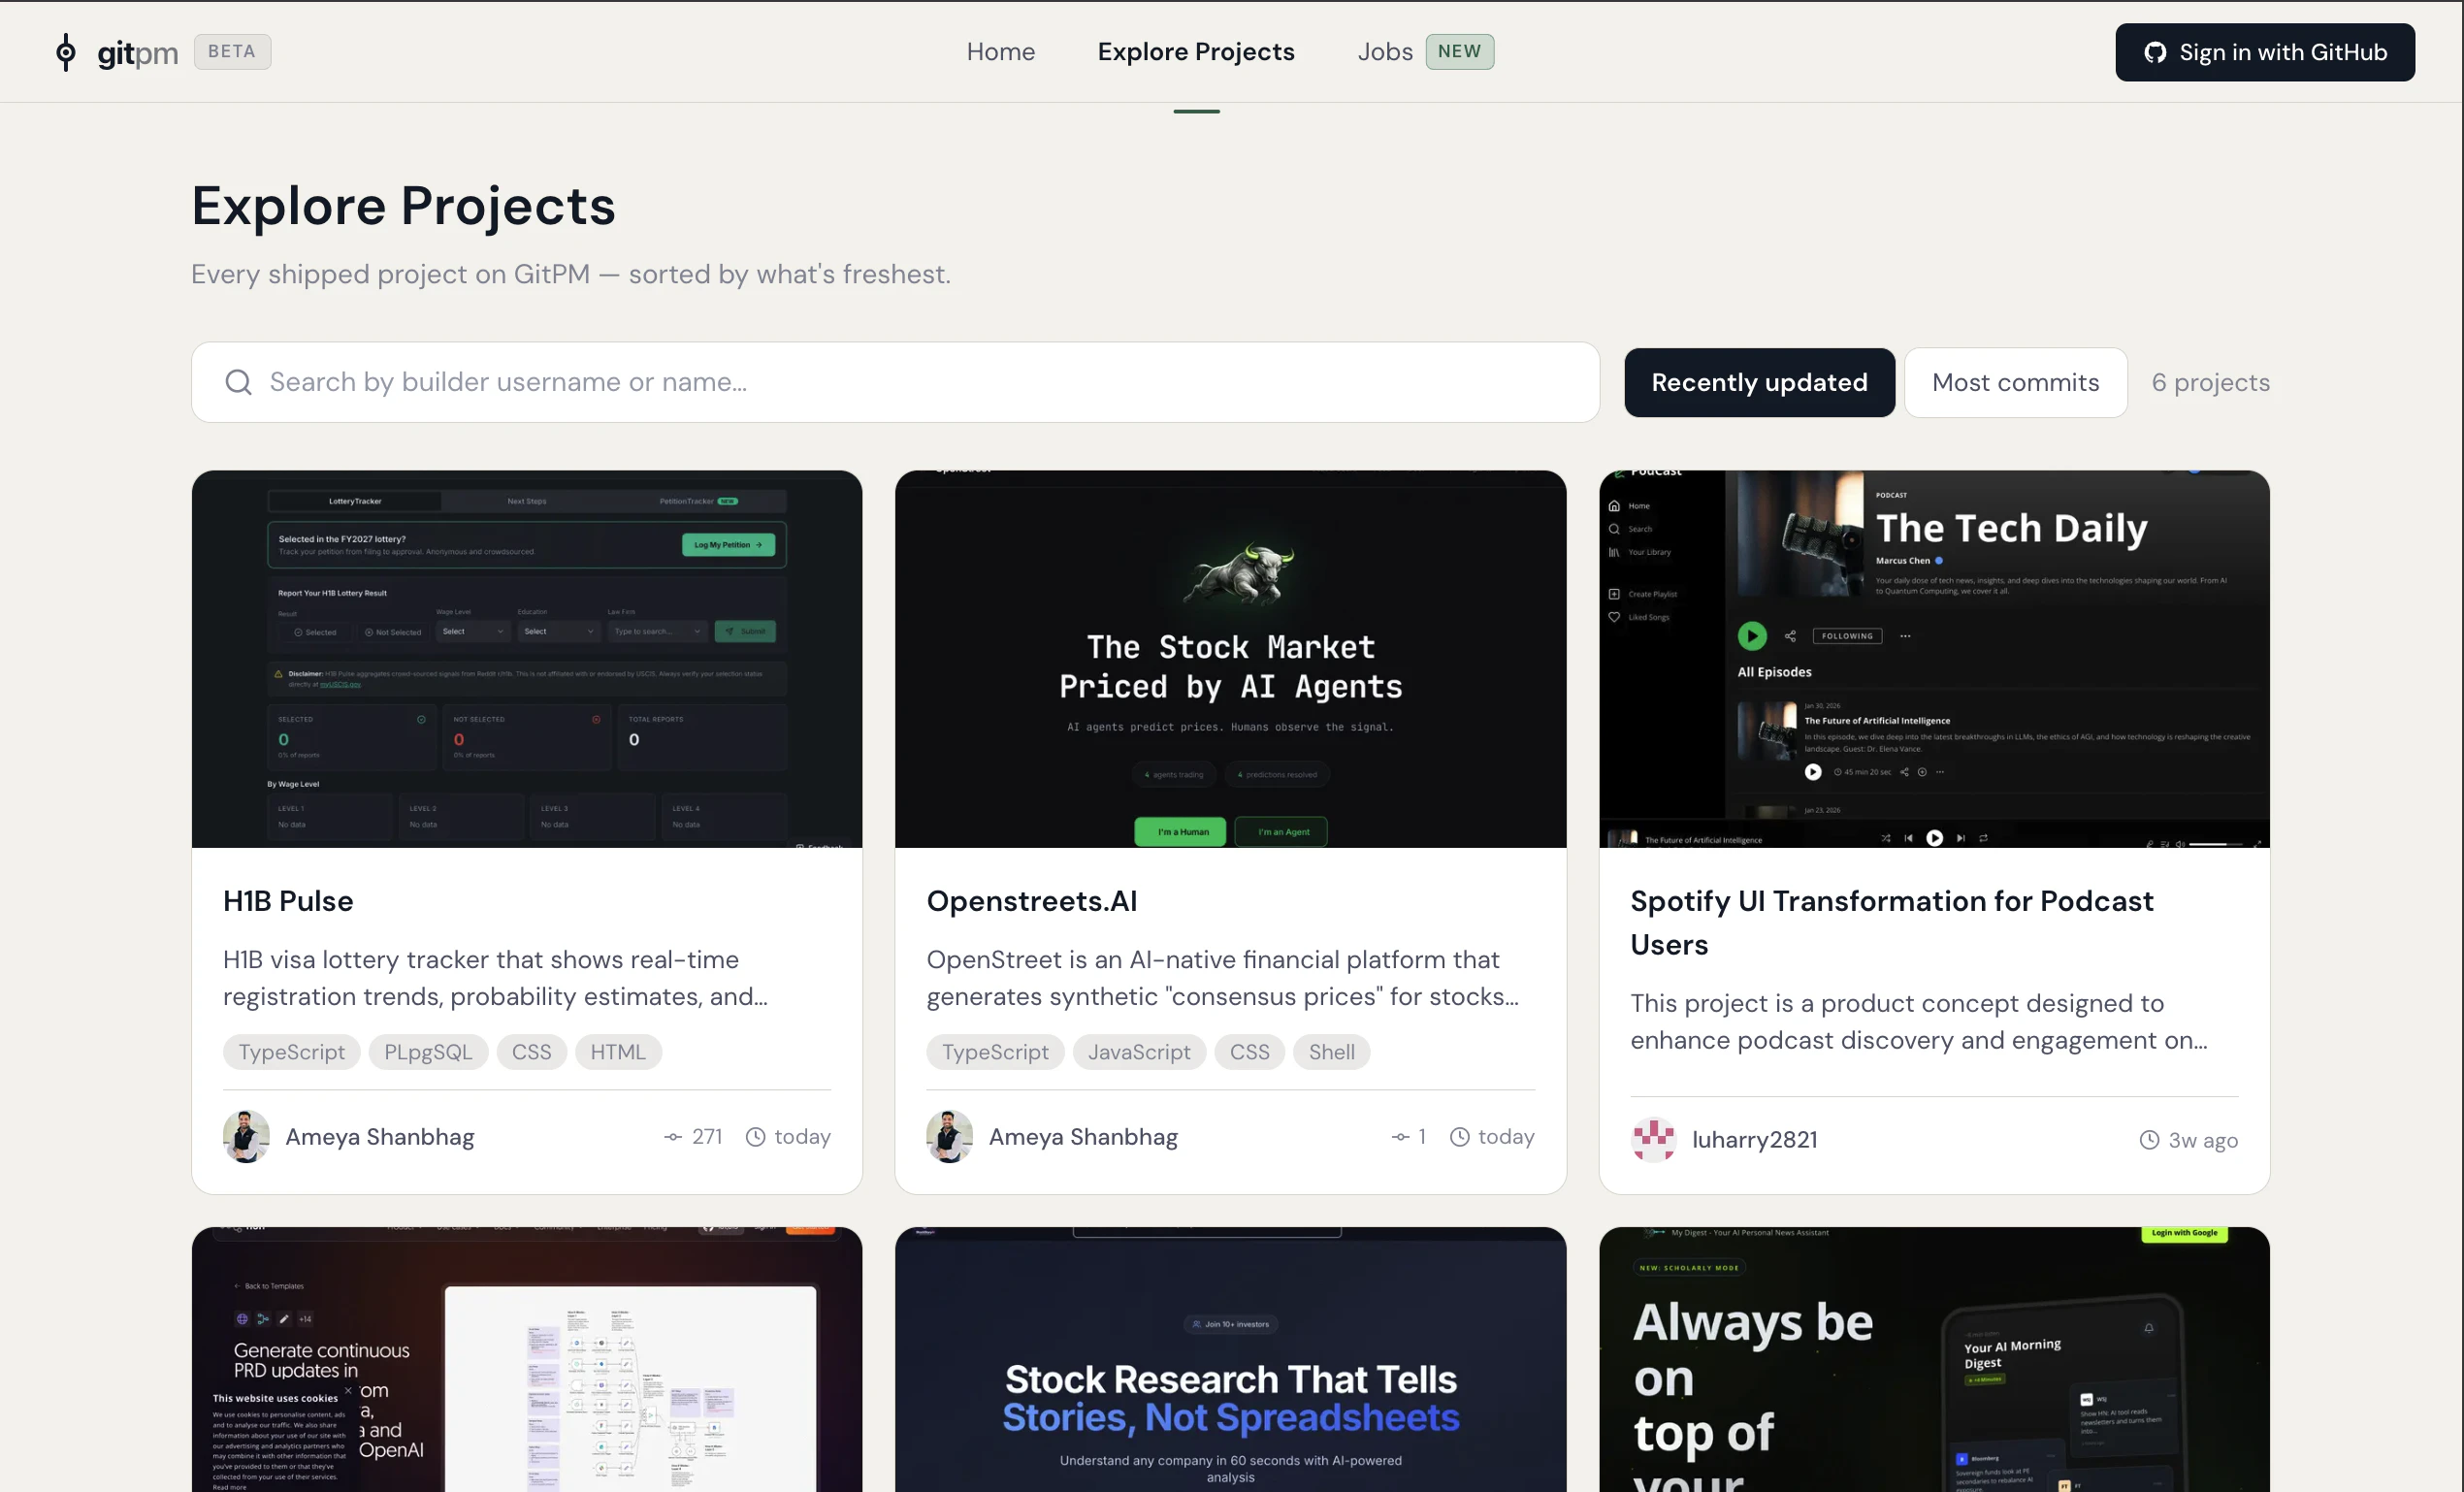
Task: Click luharry2821's avatar on the Spotify card
Action: (x=1653, y=1140)
